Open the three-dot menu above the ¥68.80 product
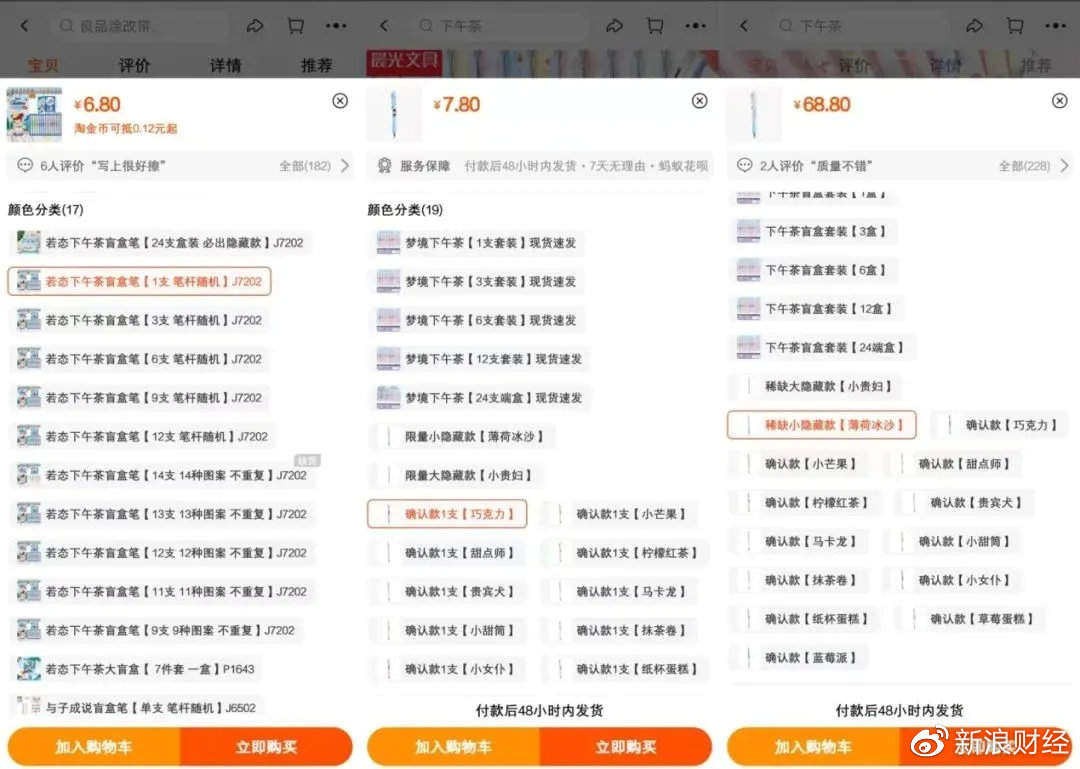Screen dimensions: 1080x769 click(x=1055, y=26)
